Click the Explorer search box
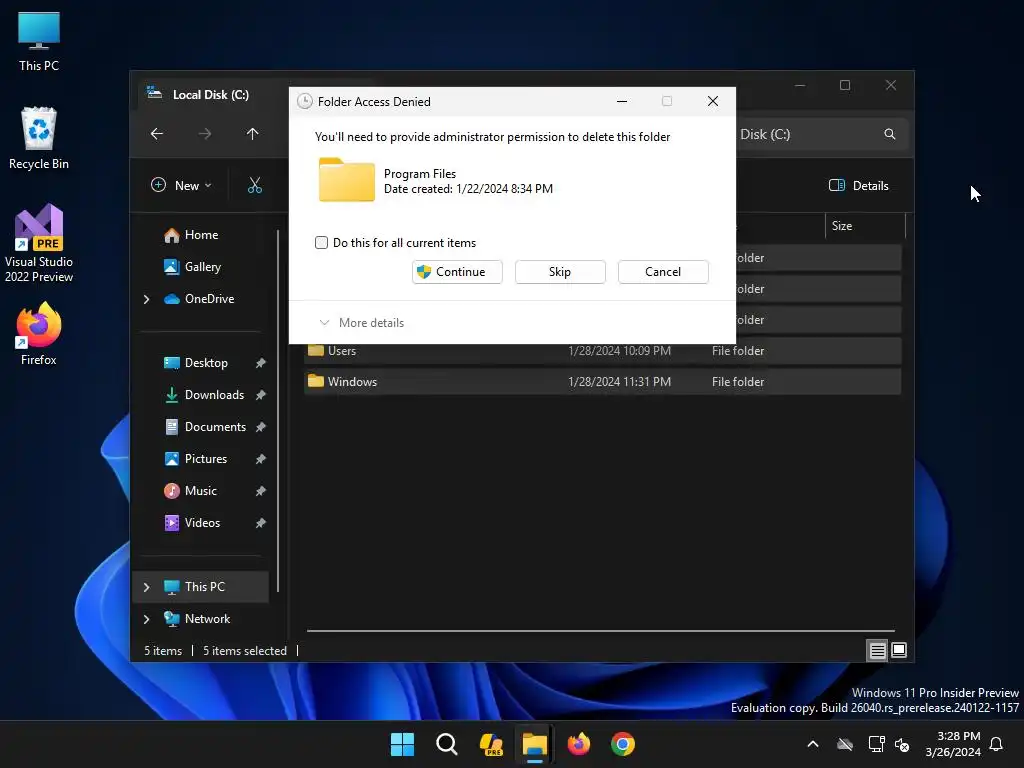This screenshot has width=1024, height=768. (x=822, y=134)
